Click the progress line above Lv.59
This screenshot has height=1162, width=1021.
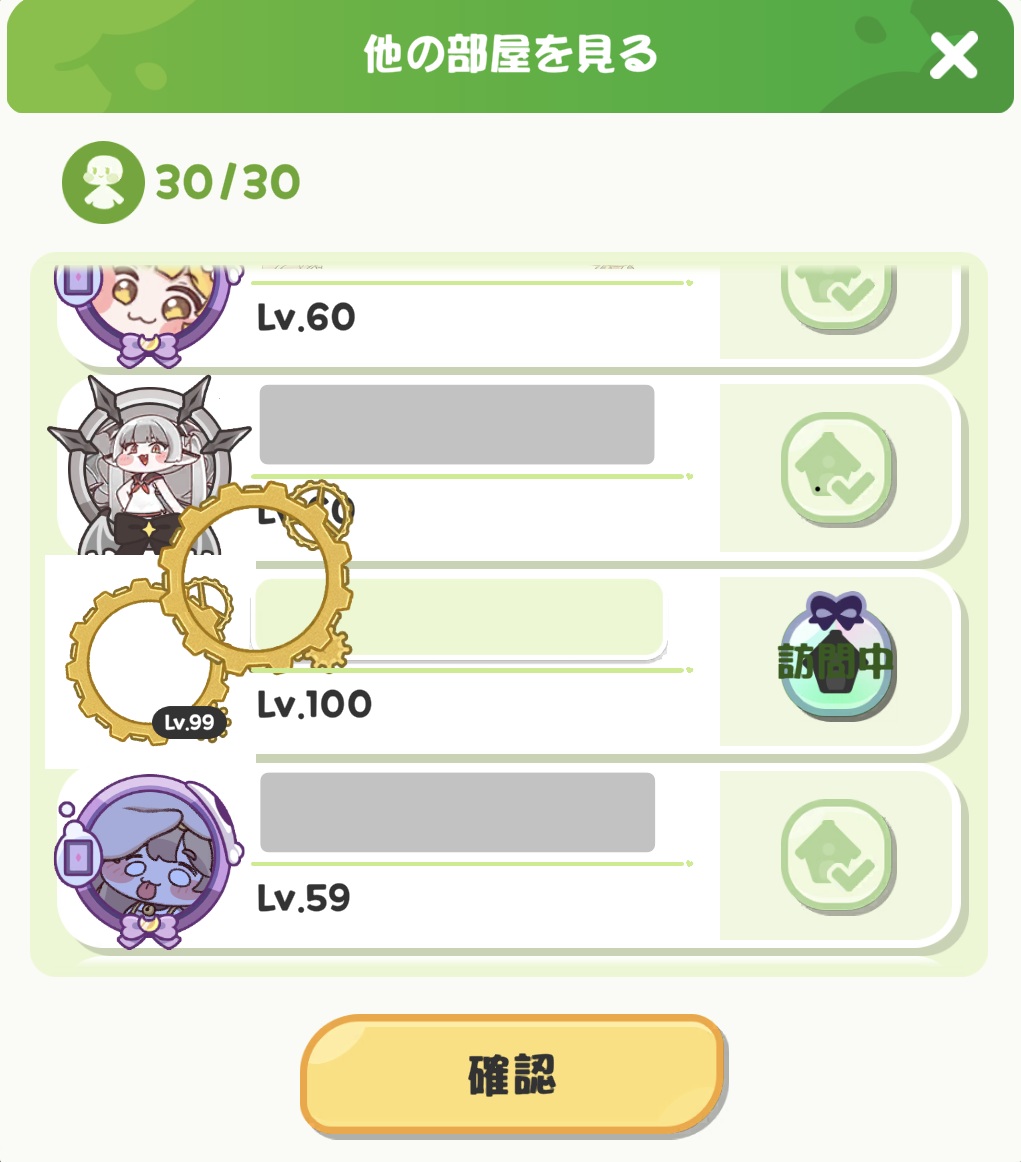[472, 863]
